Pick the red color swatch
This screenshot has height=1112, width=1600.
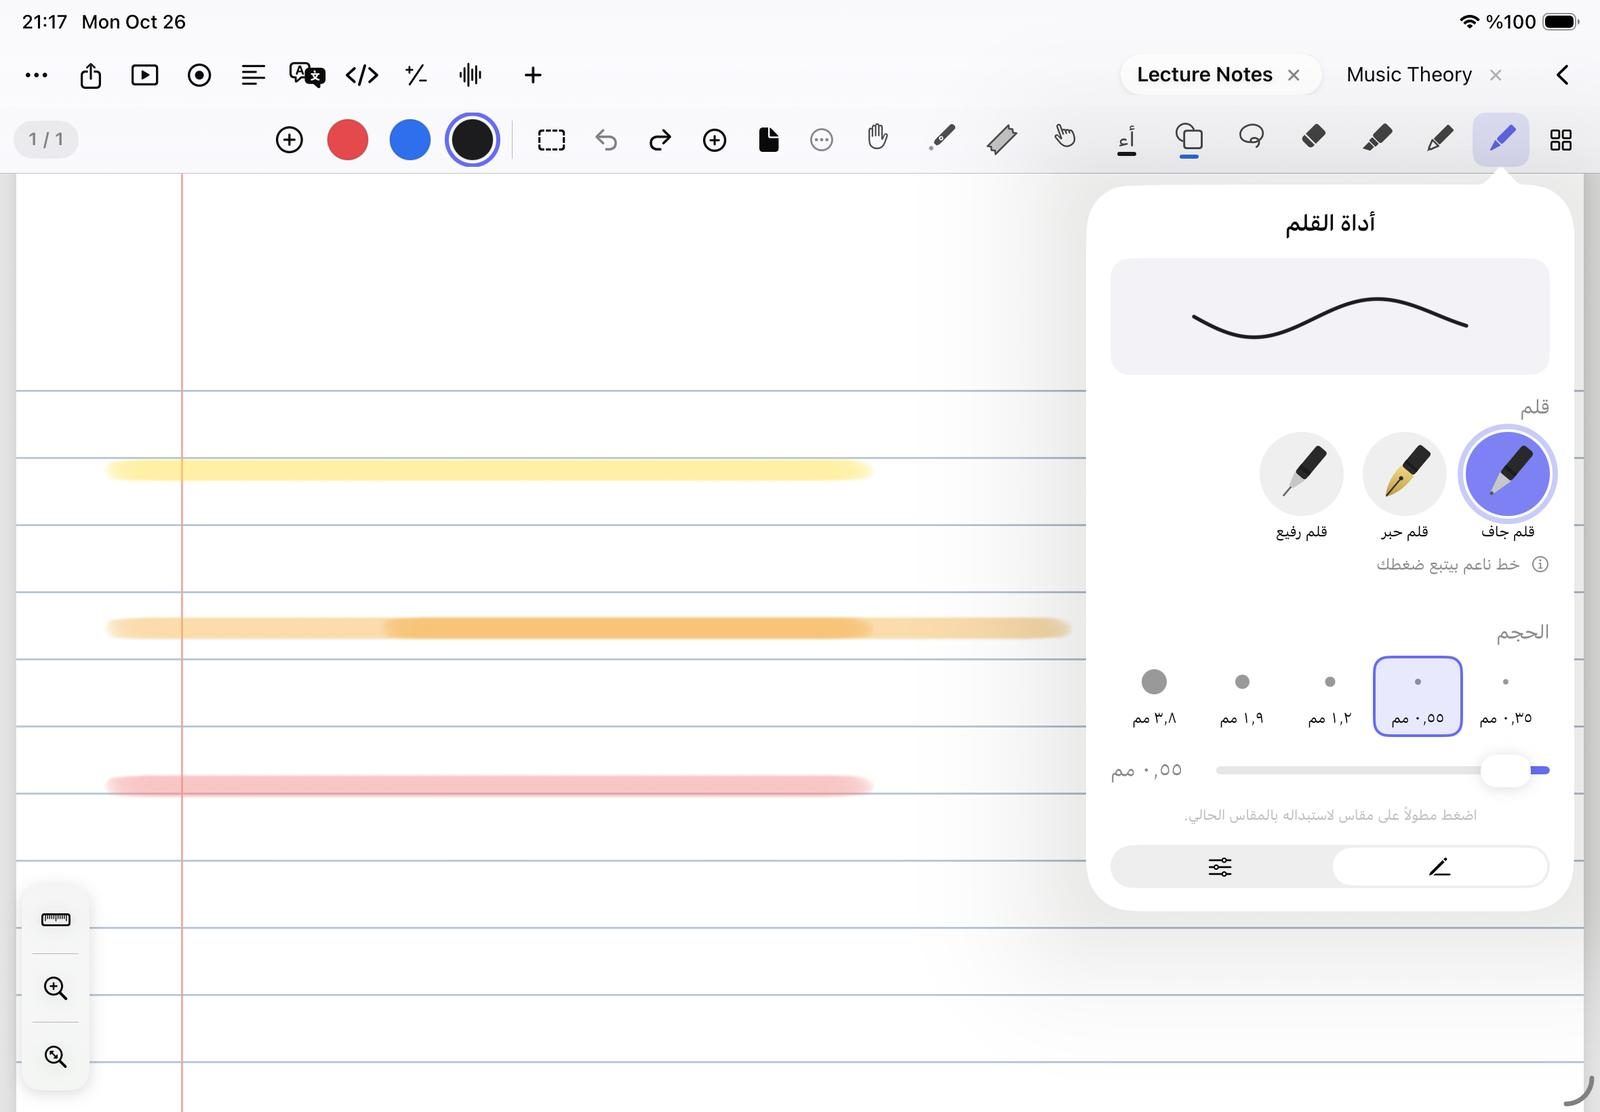click(348, 140)
